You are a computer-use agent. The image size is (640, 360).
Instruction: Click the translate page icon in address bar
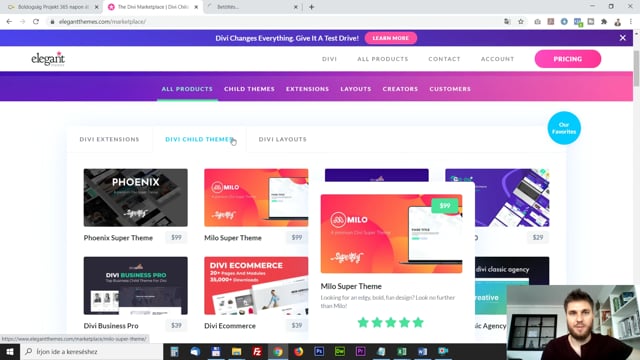[x=507, y=22]
